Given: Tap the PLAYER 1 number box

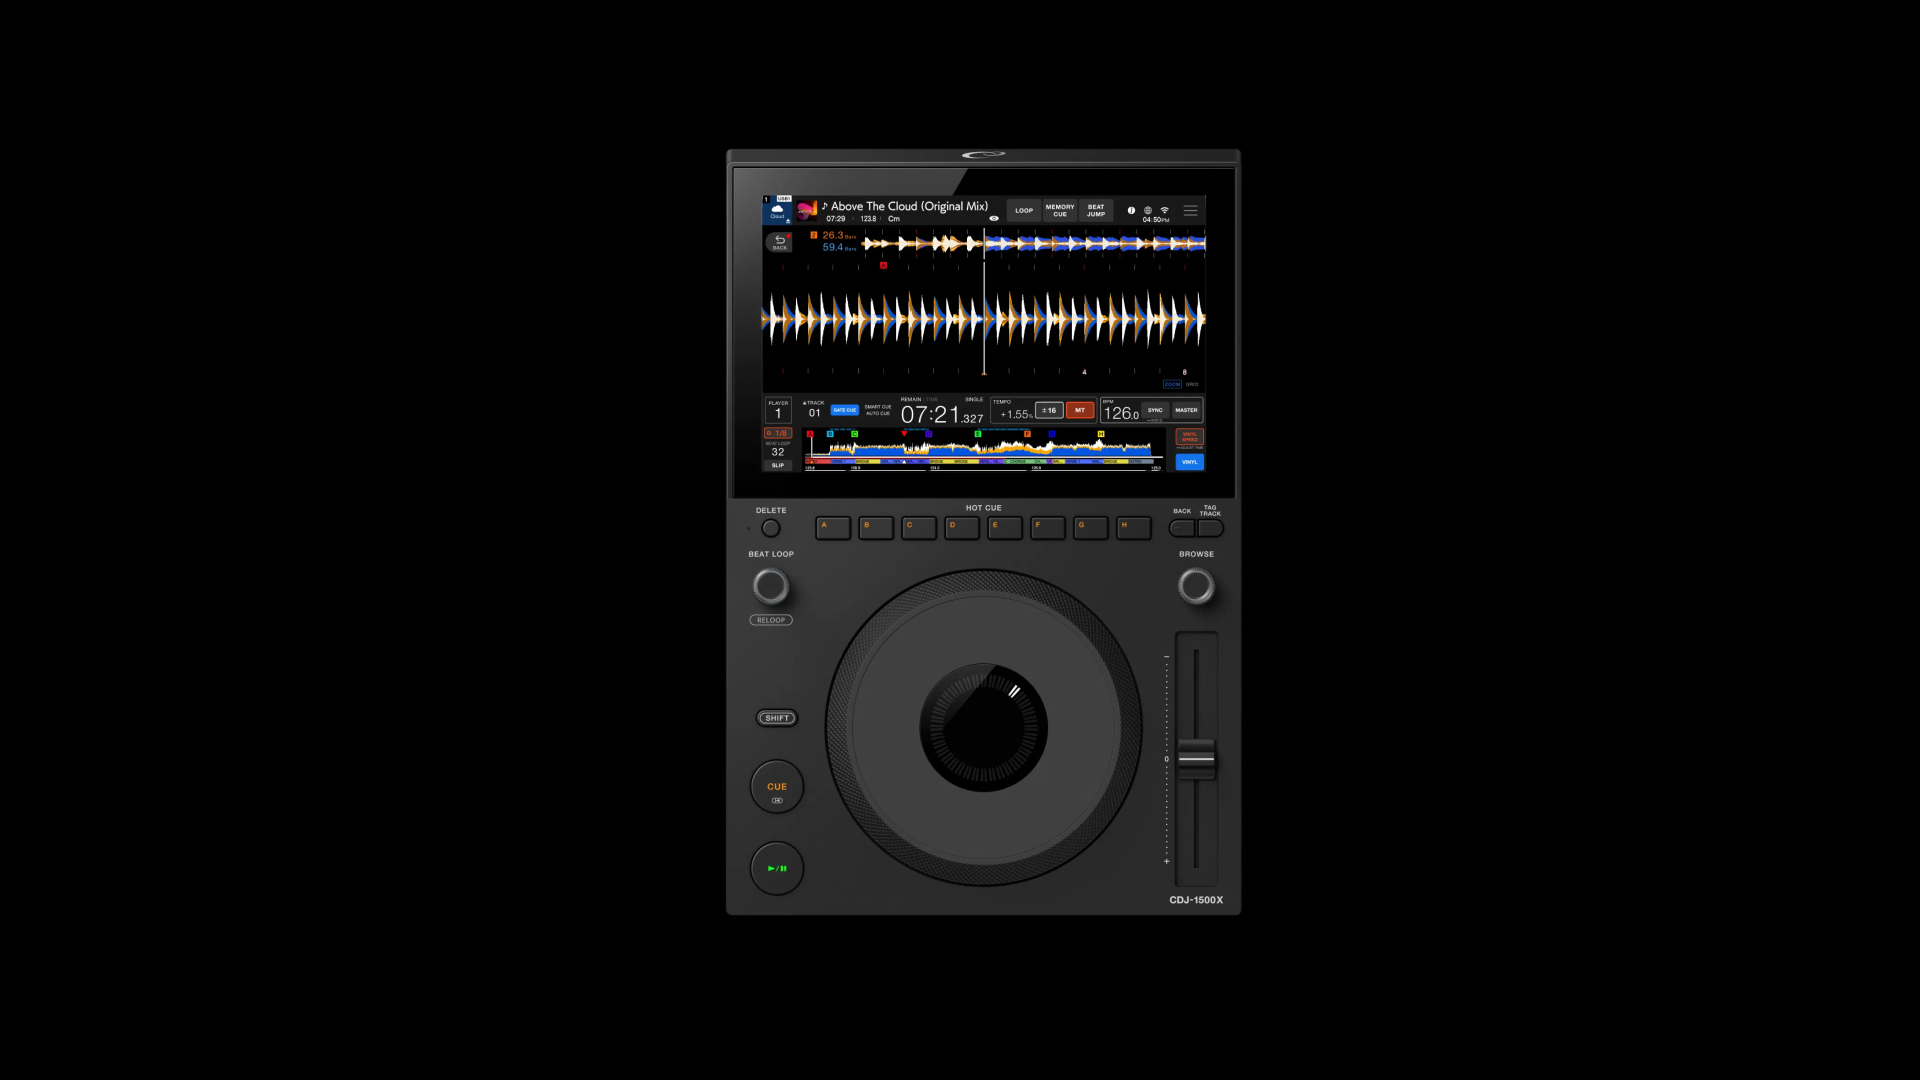Looking at the screenshot, I should coord(778,410).
